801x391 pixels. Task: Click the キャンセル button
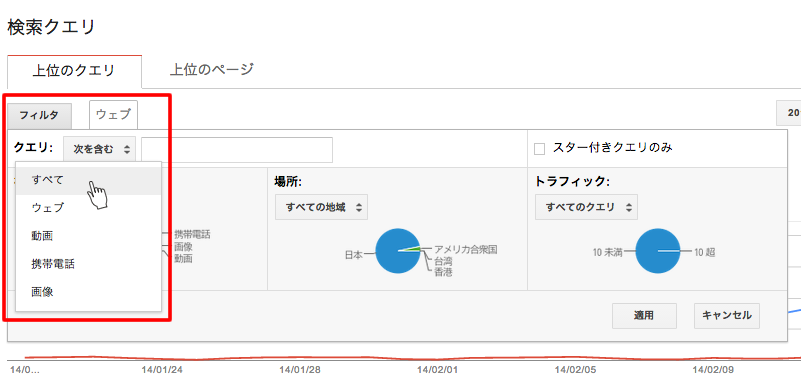click(x=727, y=316)
